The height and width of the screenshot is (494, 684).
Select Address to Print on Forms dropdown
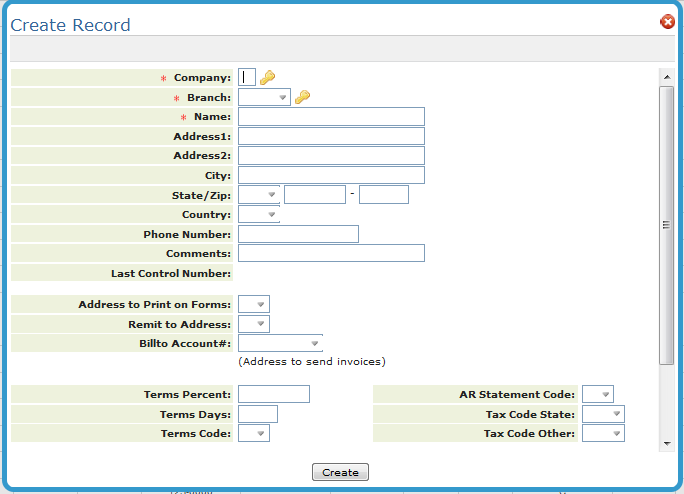click(x=254, y=304)
